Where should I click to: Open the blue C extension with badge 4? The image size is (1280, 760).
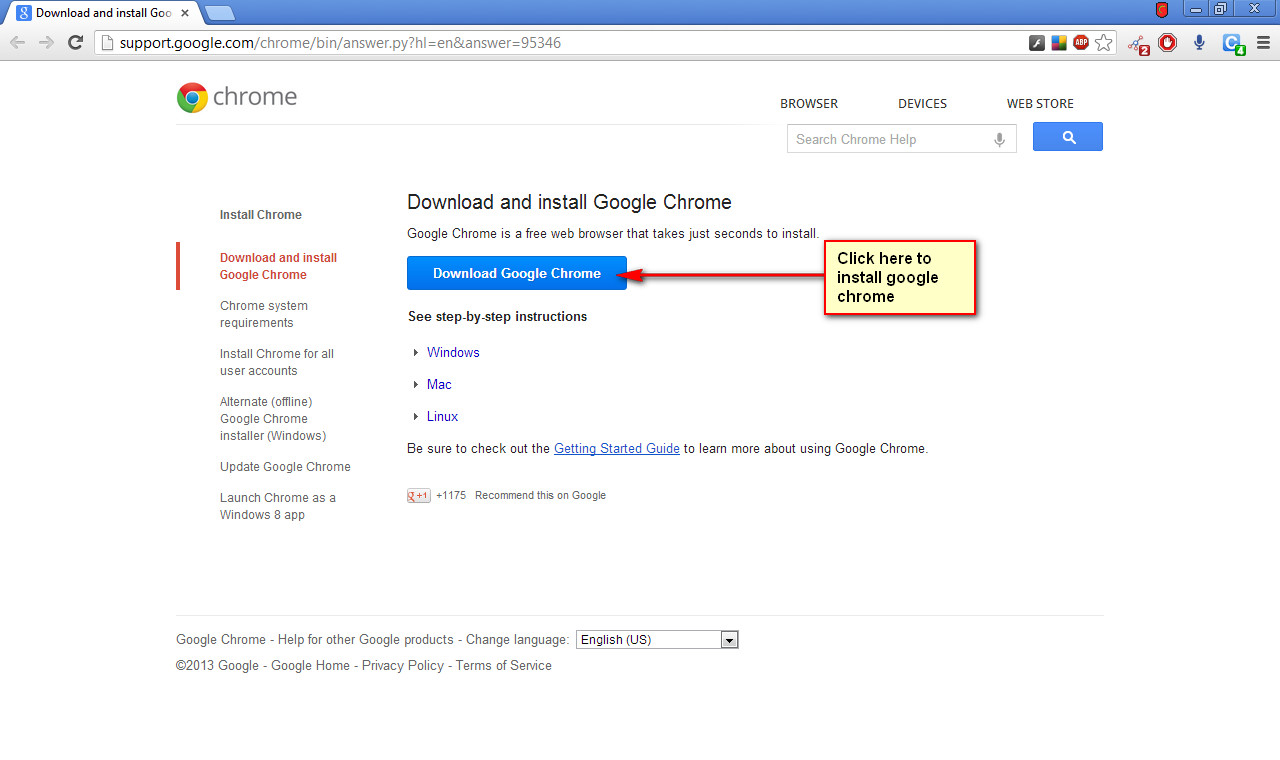point(1233,44)
